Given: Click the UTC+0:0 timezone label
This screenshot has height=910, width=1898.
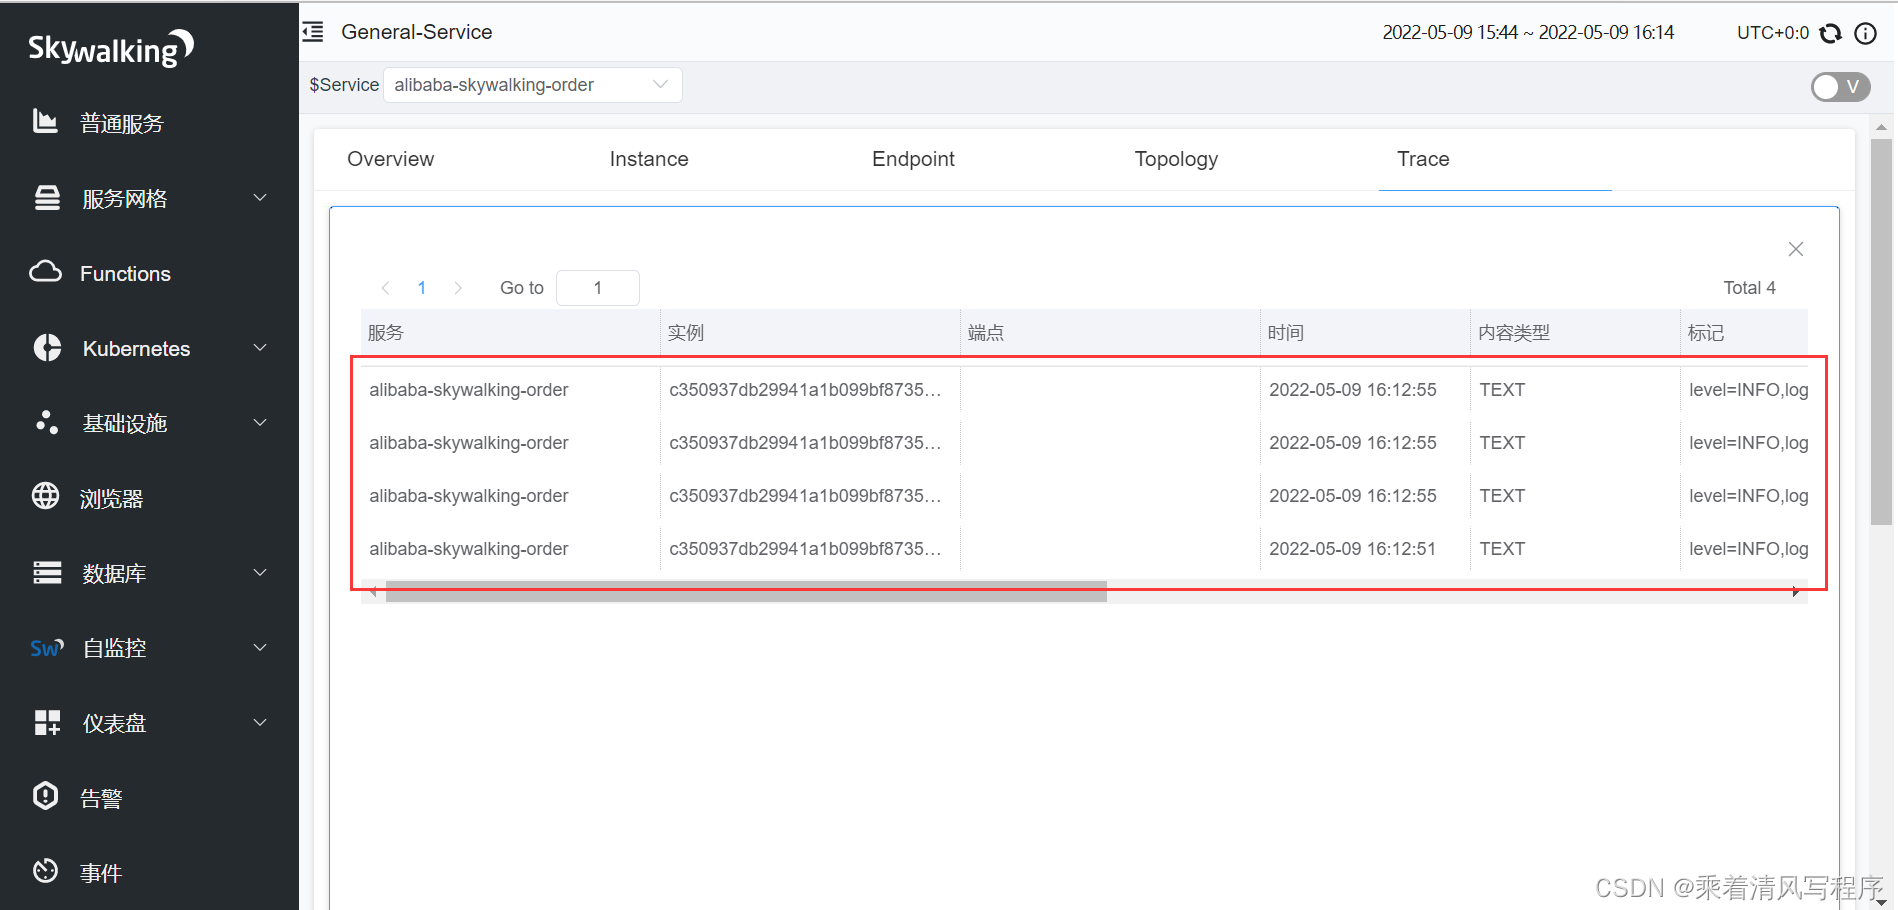Looking at the screenshot, I should tap(1773, 33).
